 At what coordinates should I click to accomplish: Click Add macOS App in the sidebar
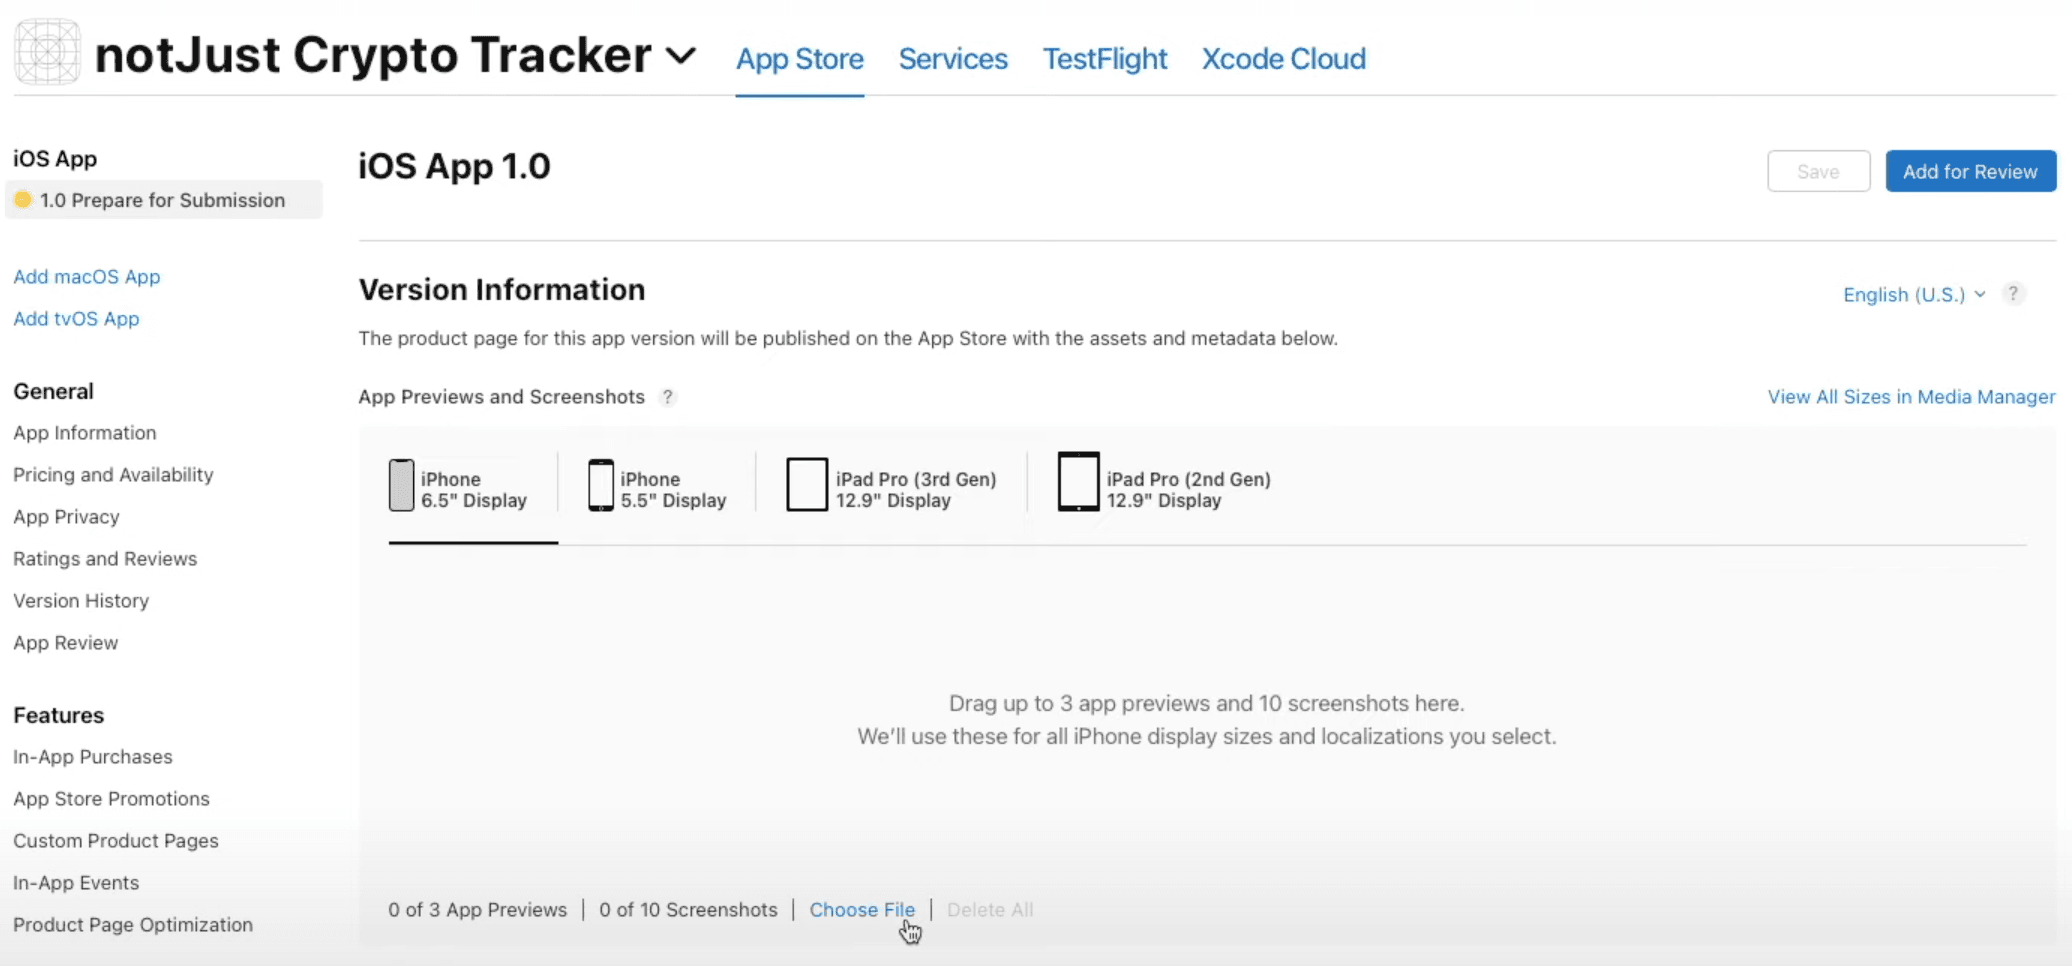click(87, 276)
